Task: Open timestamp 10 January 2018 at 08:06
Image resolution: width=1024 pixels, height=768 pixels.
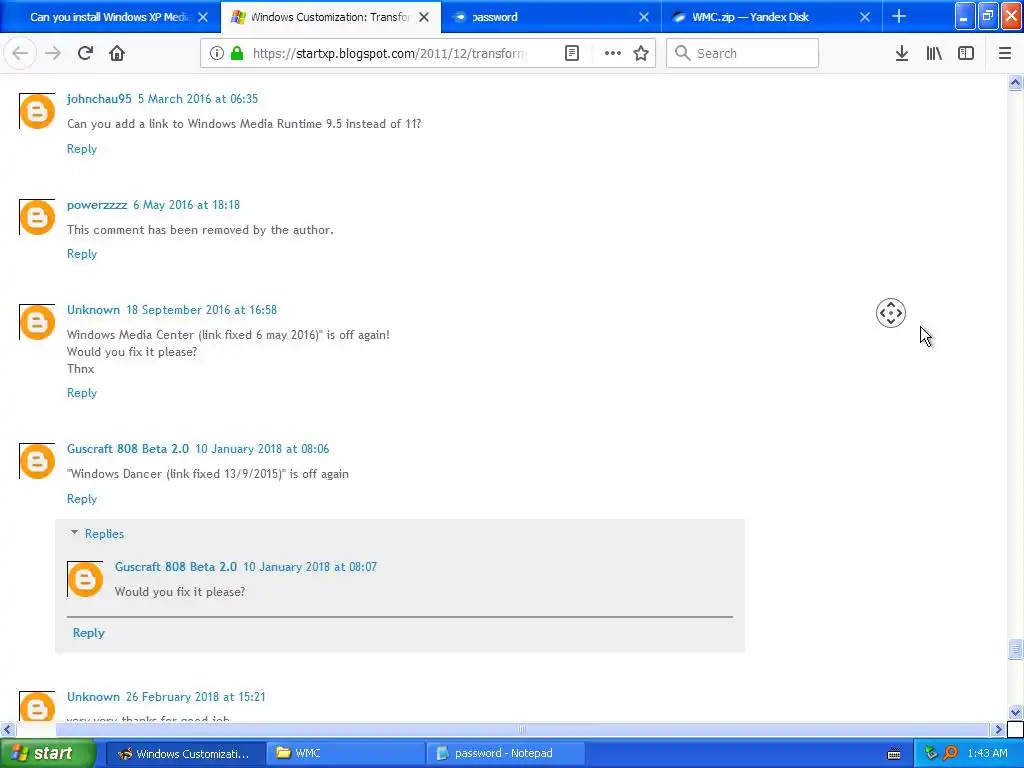Action: coord(263,449)
